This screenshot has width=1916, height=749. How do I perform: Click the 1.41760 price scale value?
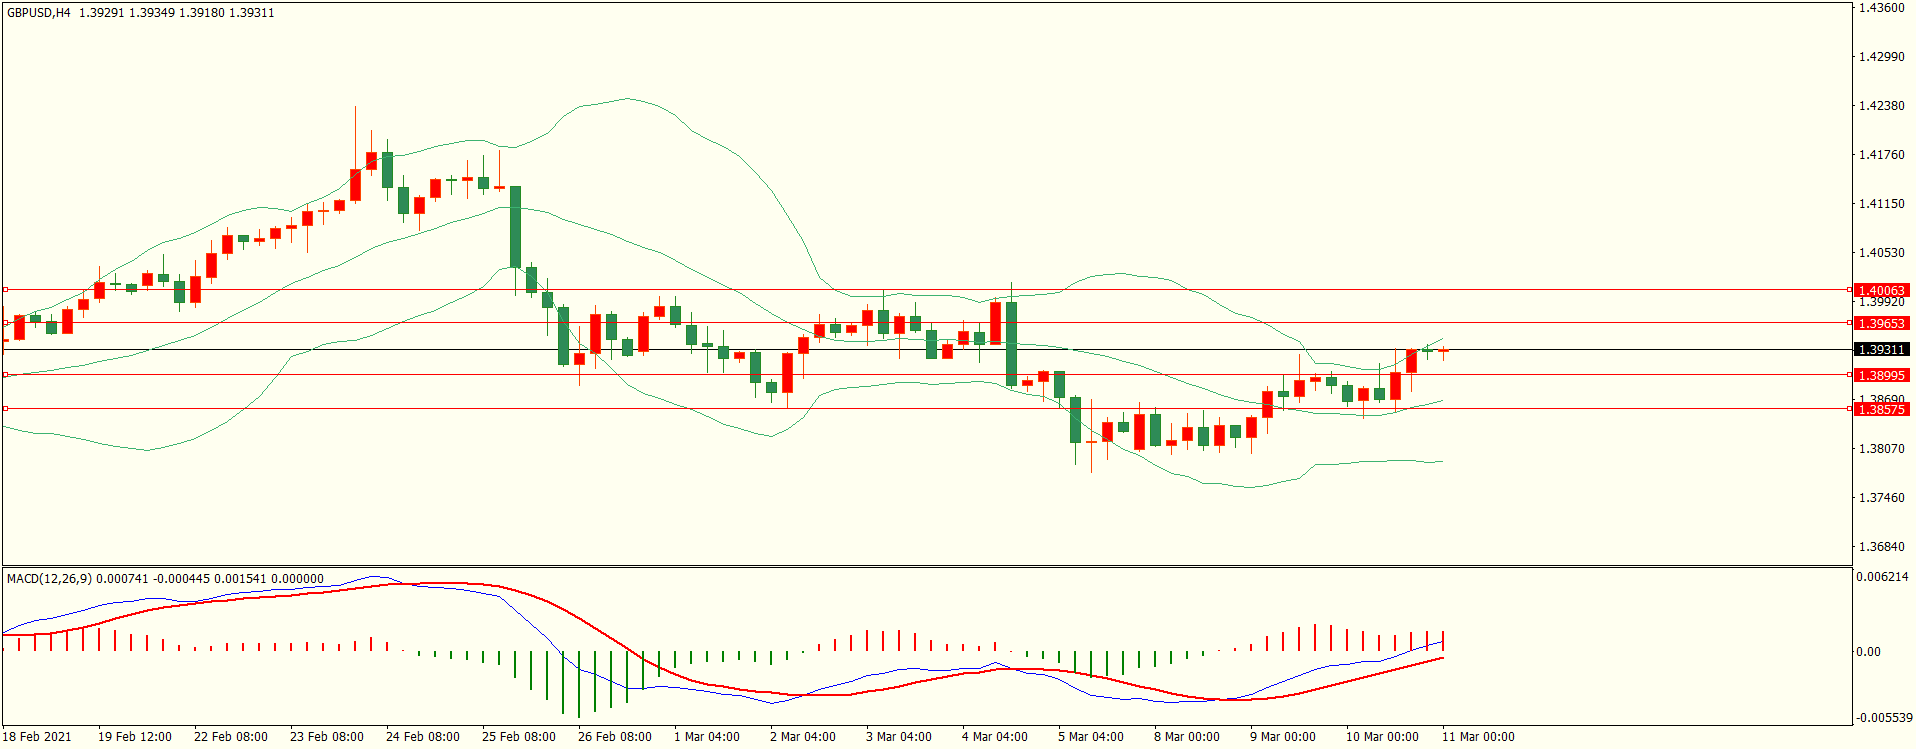point(1881,155)
